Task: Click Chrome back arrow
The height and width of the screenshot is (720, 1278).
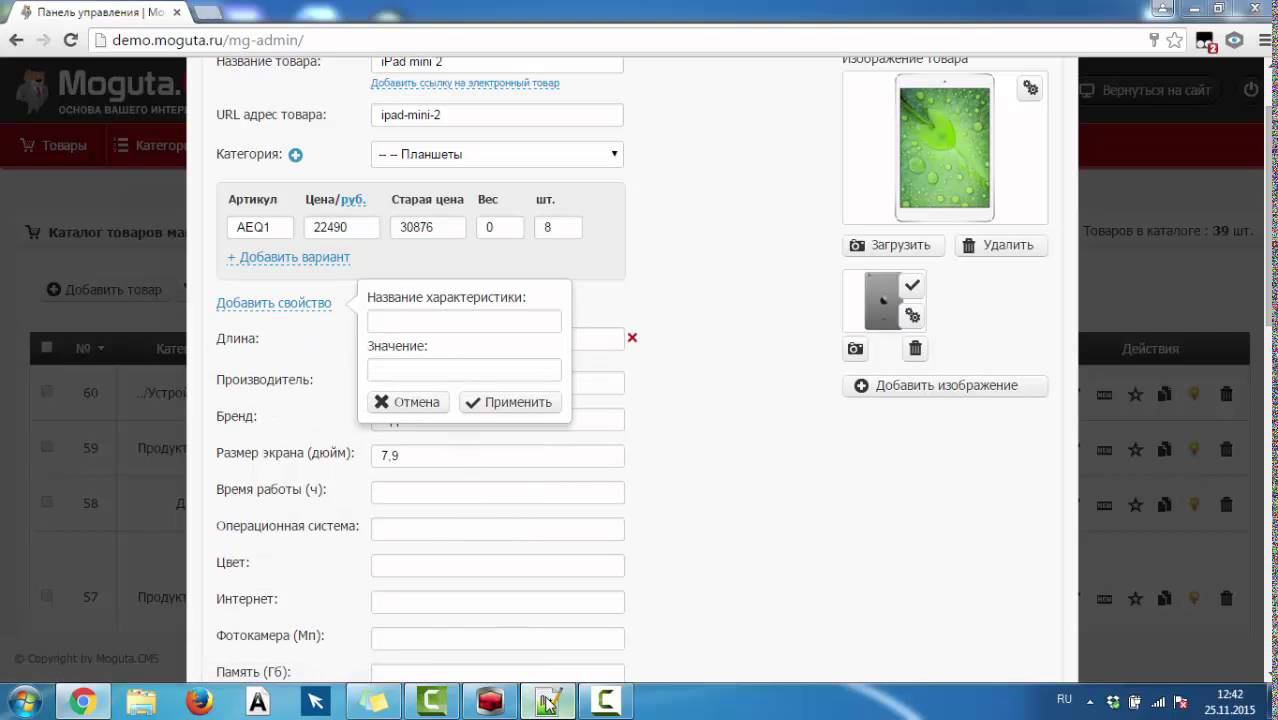Action: tap(16, 40)
